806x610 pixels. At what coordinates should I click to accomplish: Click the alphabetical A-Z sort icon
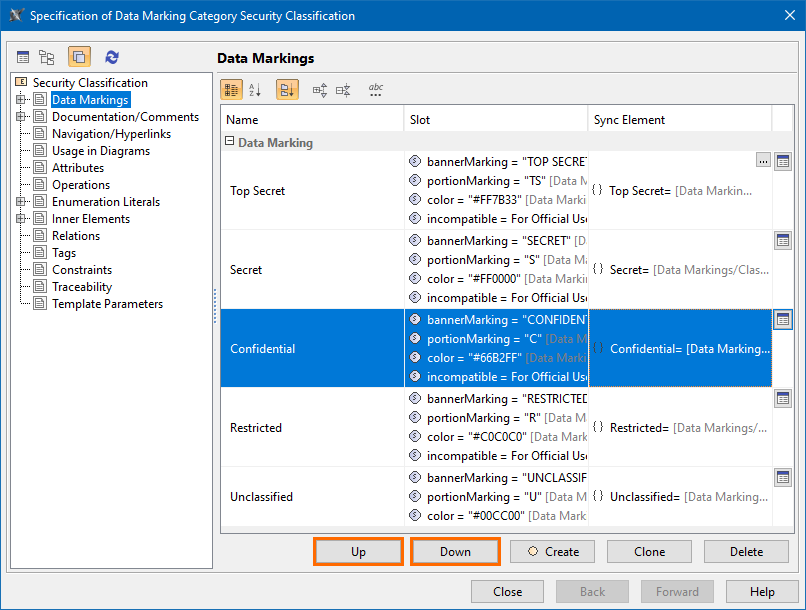coord(255,90)
